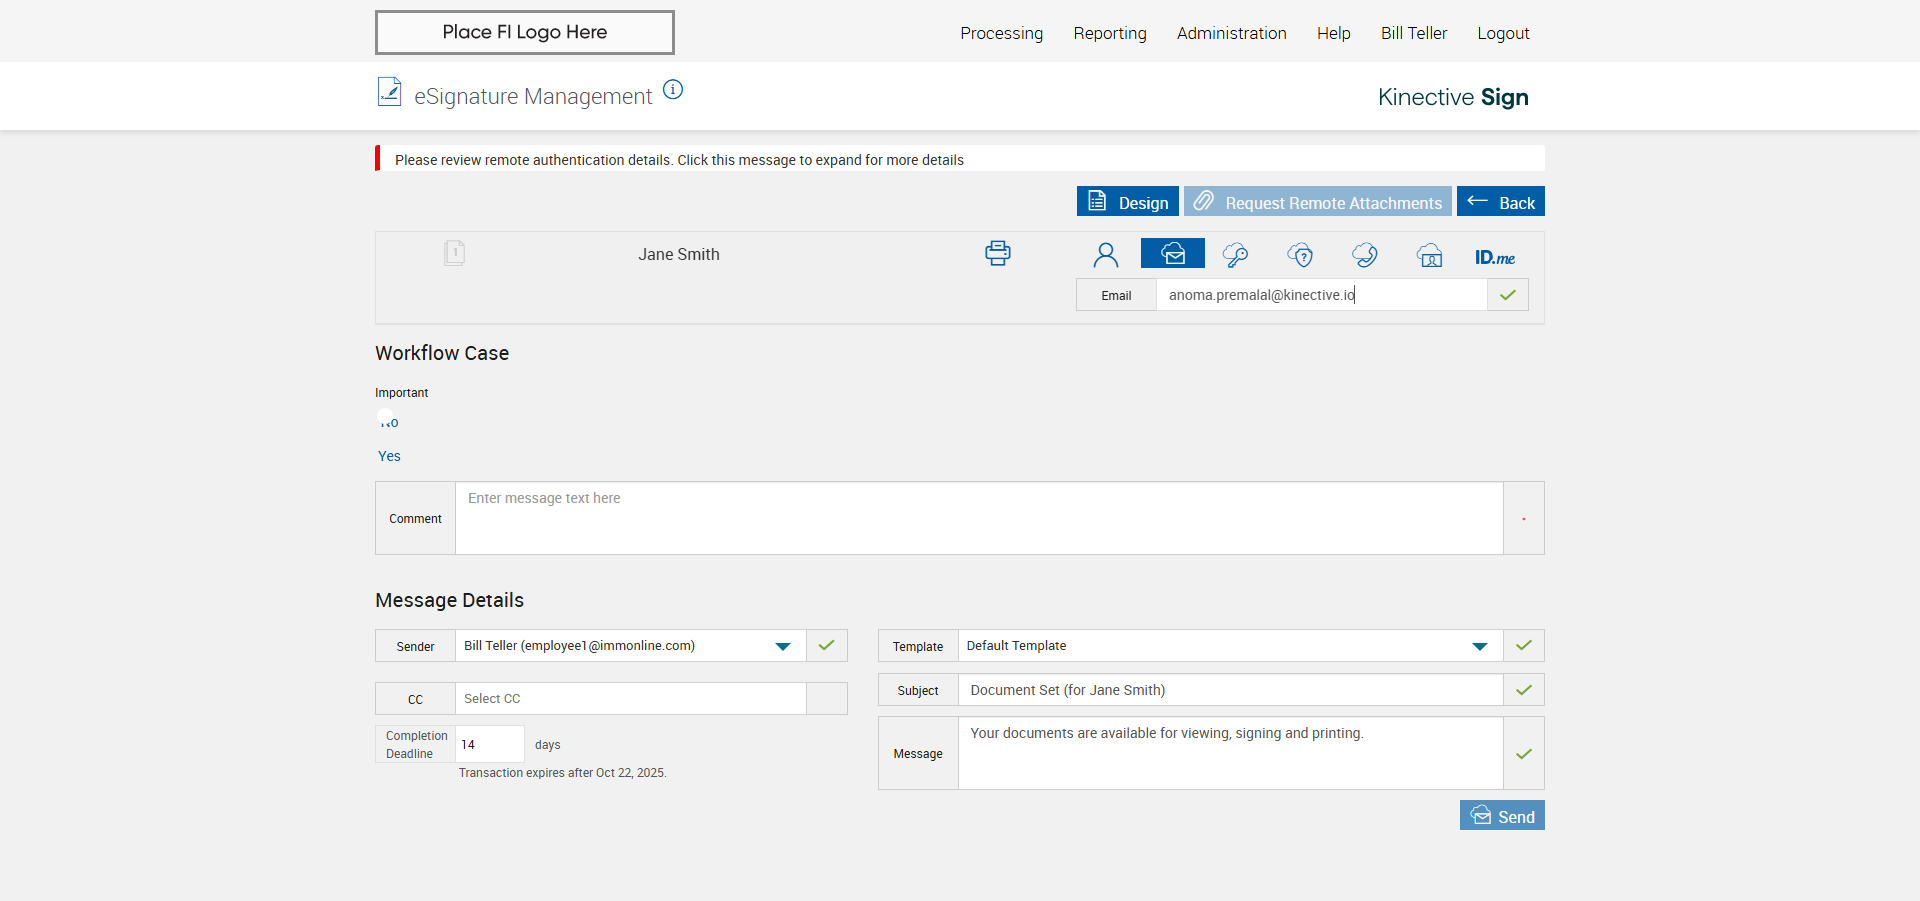Open the Reporting menu

1109,33
